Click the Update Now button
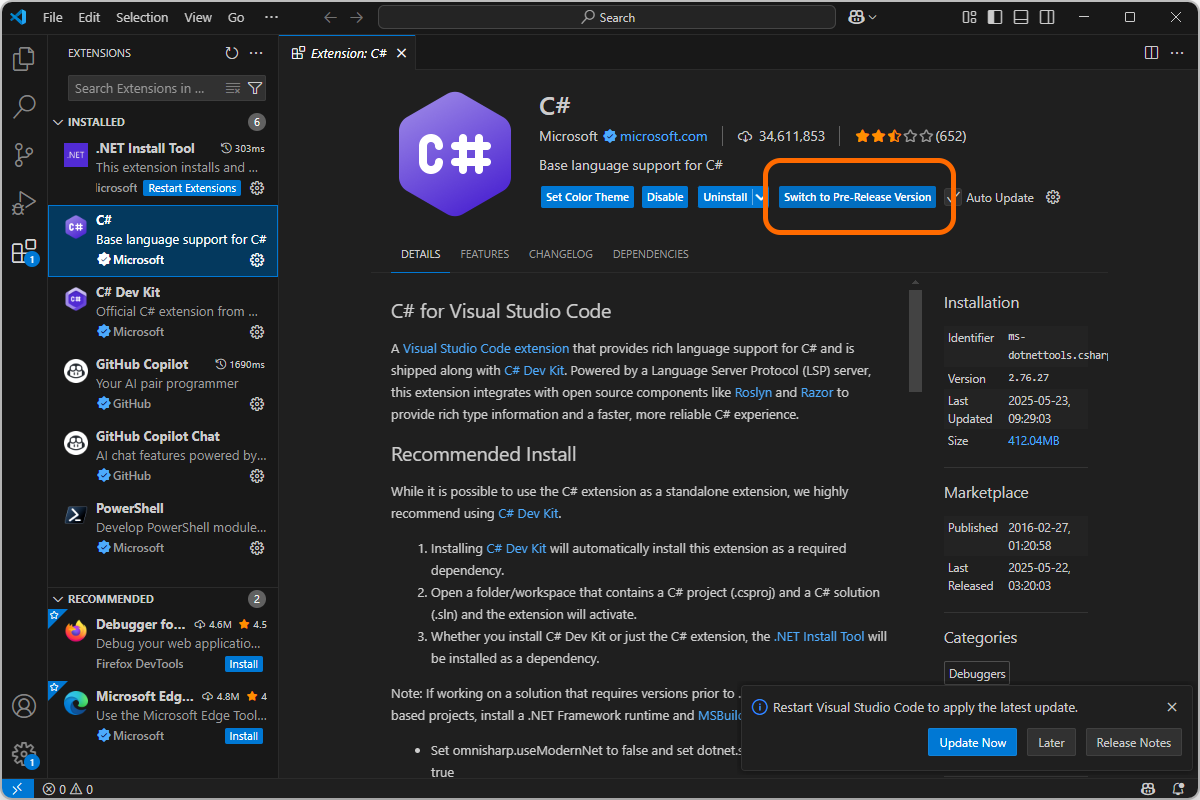Viewport: 1200px width, 800px height. (x=972, y=742)
